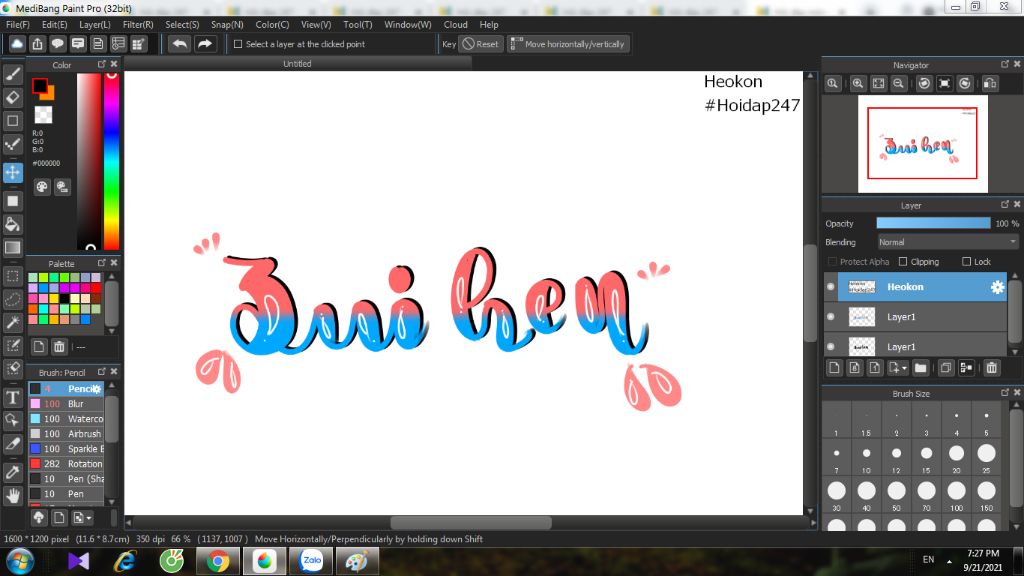The height and width of the screenshot is (576, 1024).
Task: Select the Magic Wand tool
Action: pos(12,322)
